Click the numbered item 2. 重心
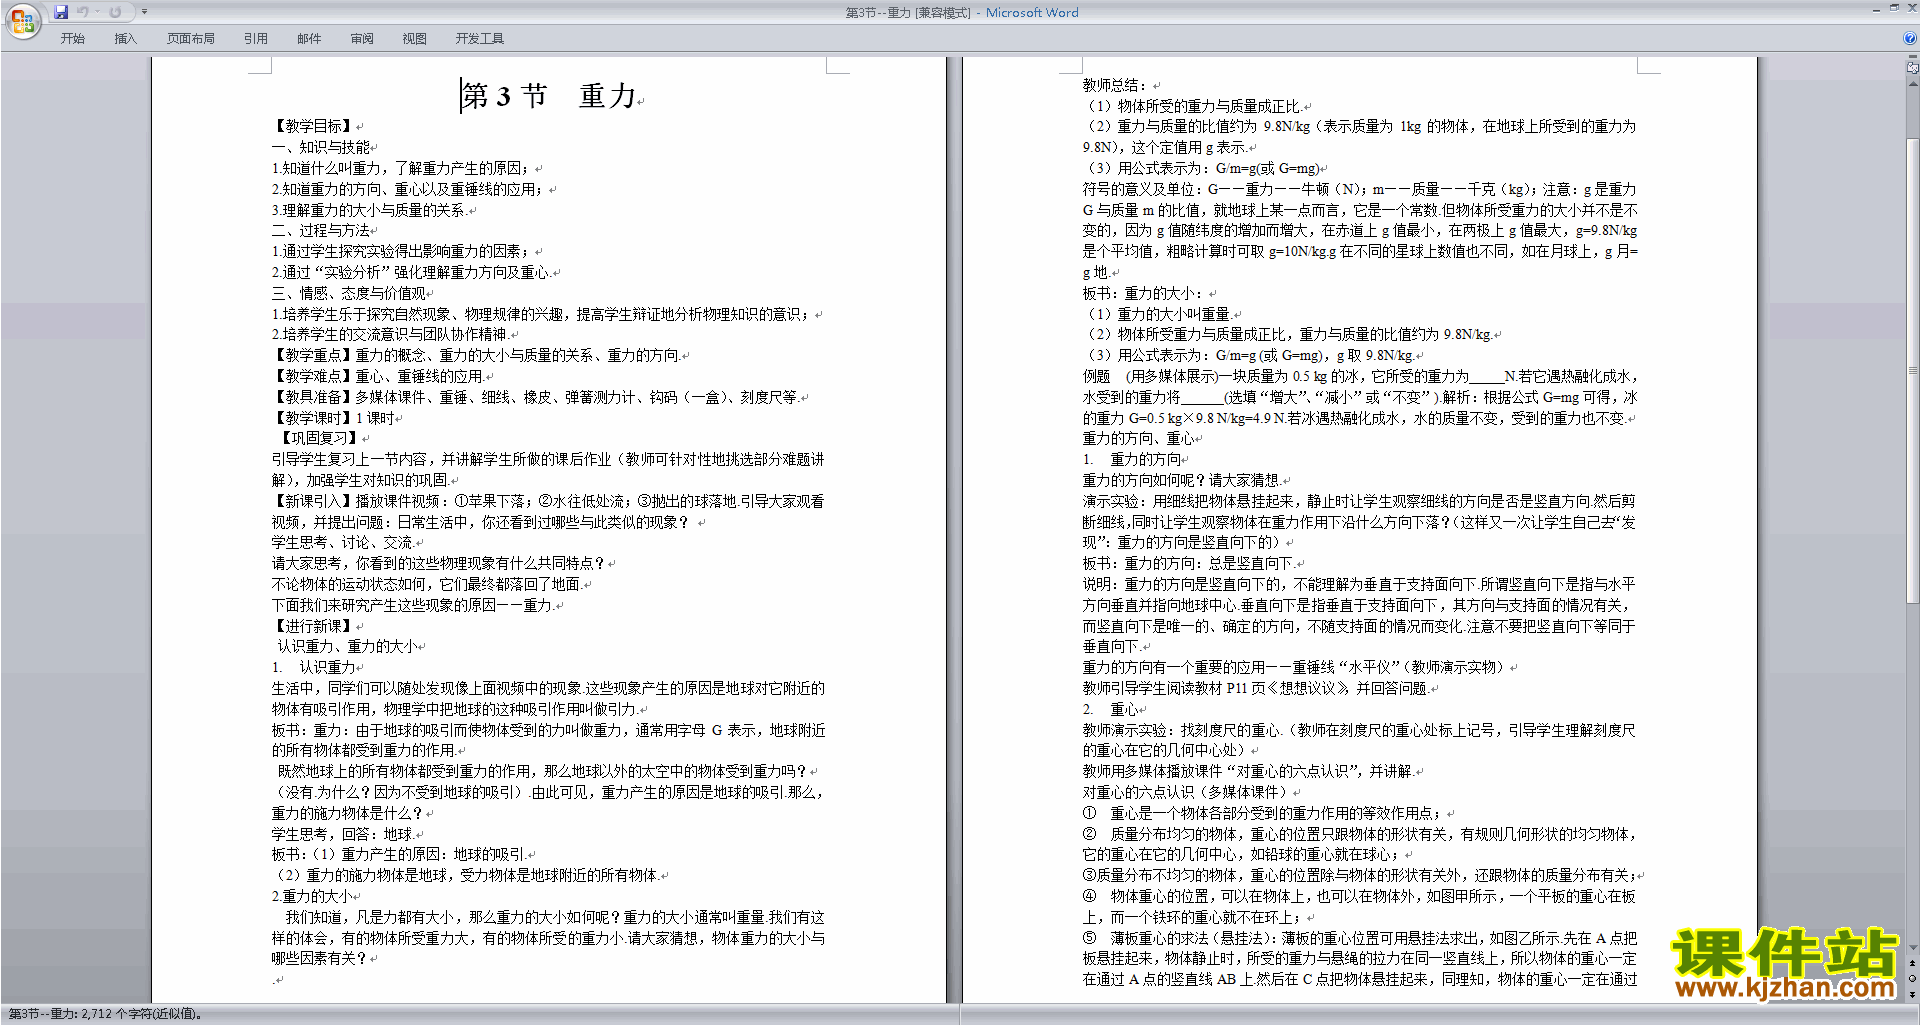The height and width of the screenshot is (1025, 1920). (x=1109, y=709)
